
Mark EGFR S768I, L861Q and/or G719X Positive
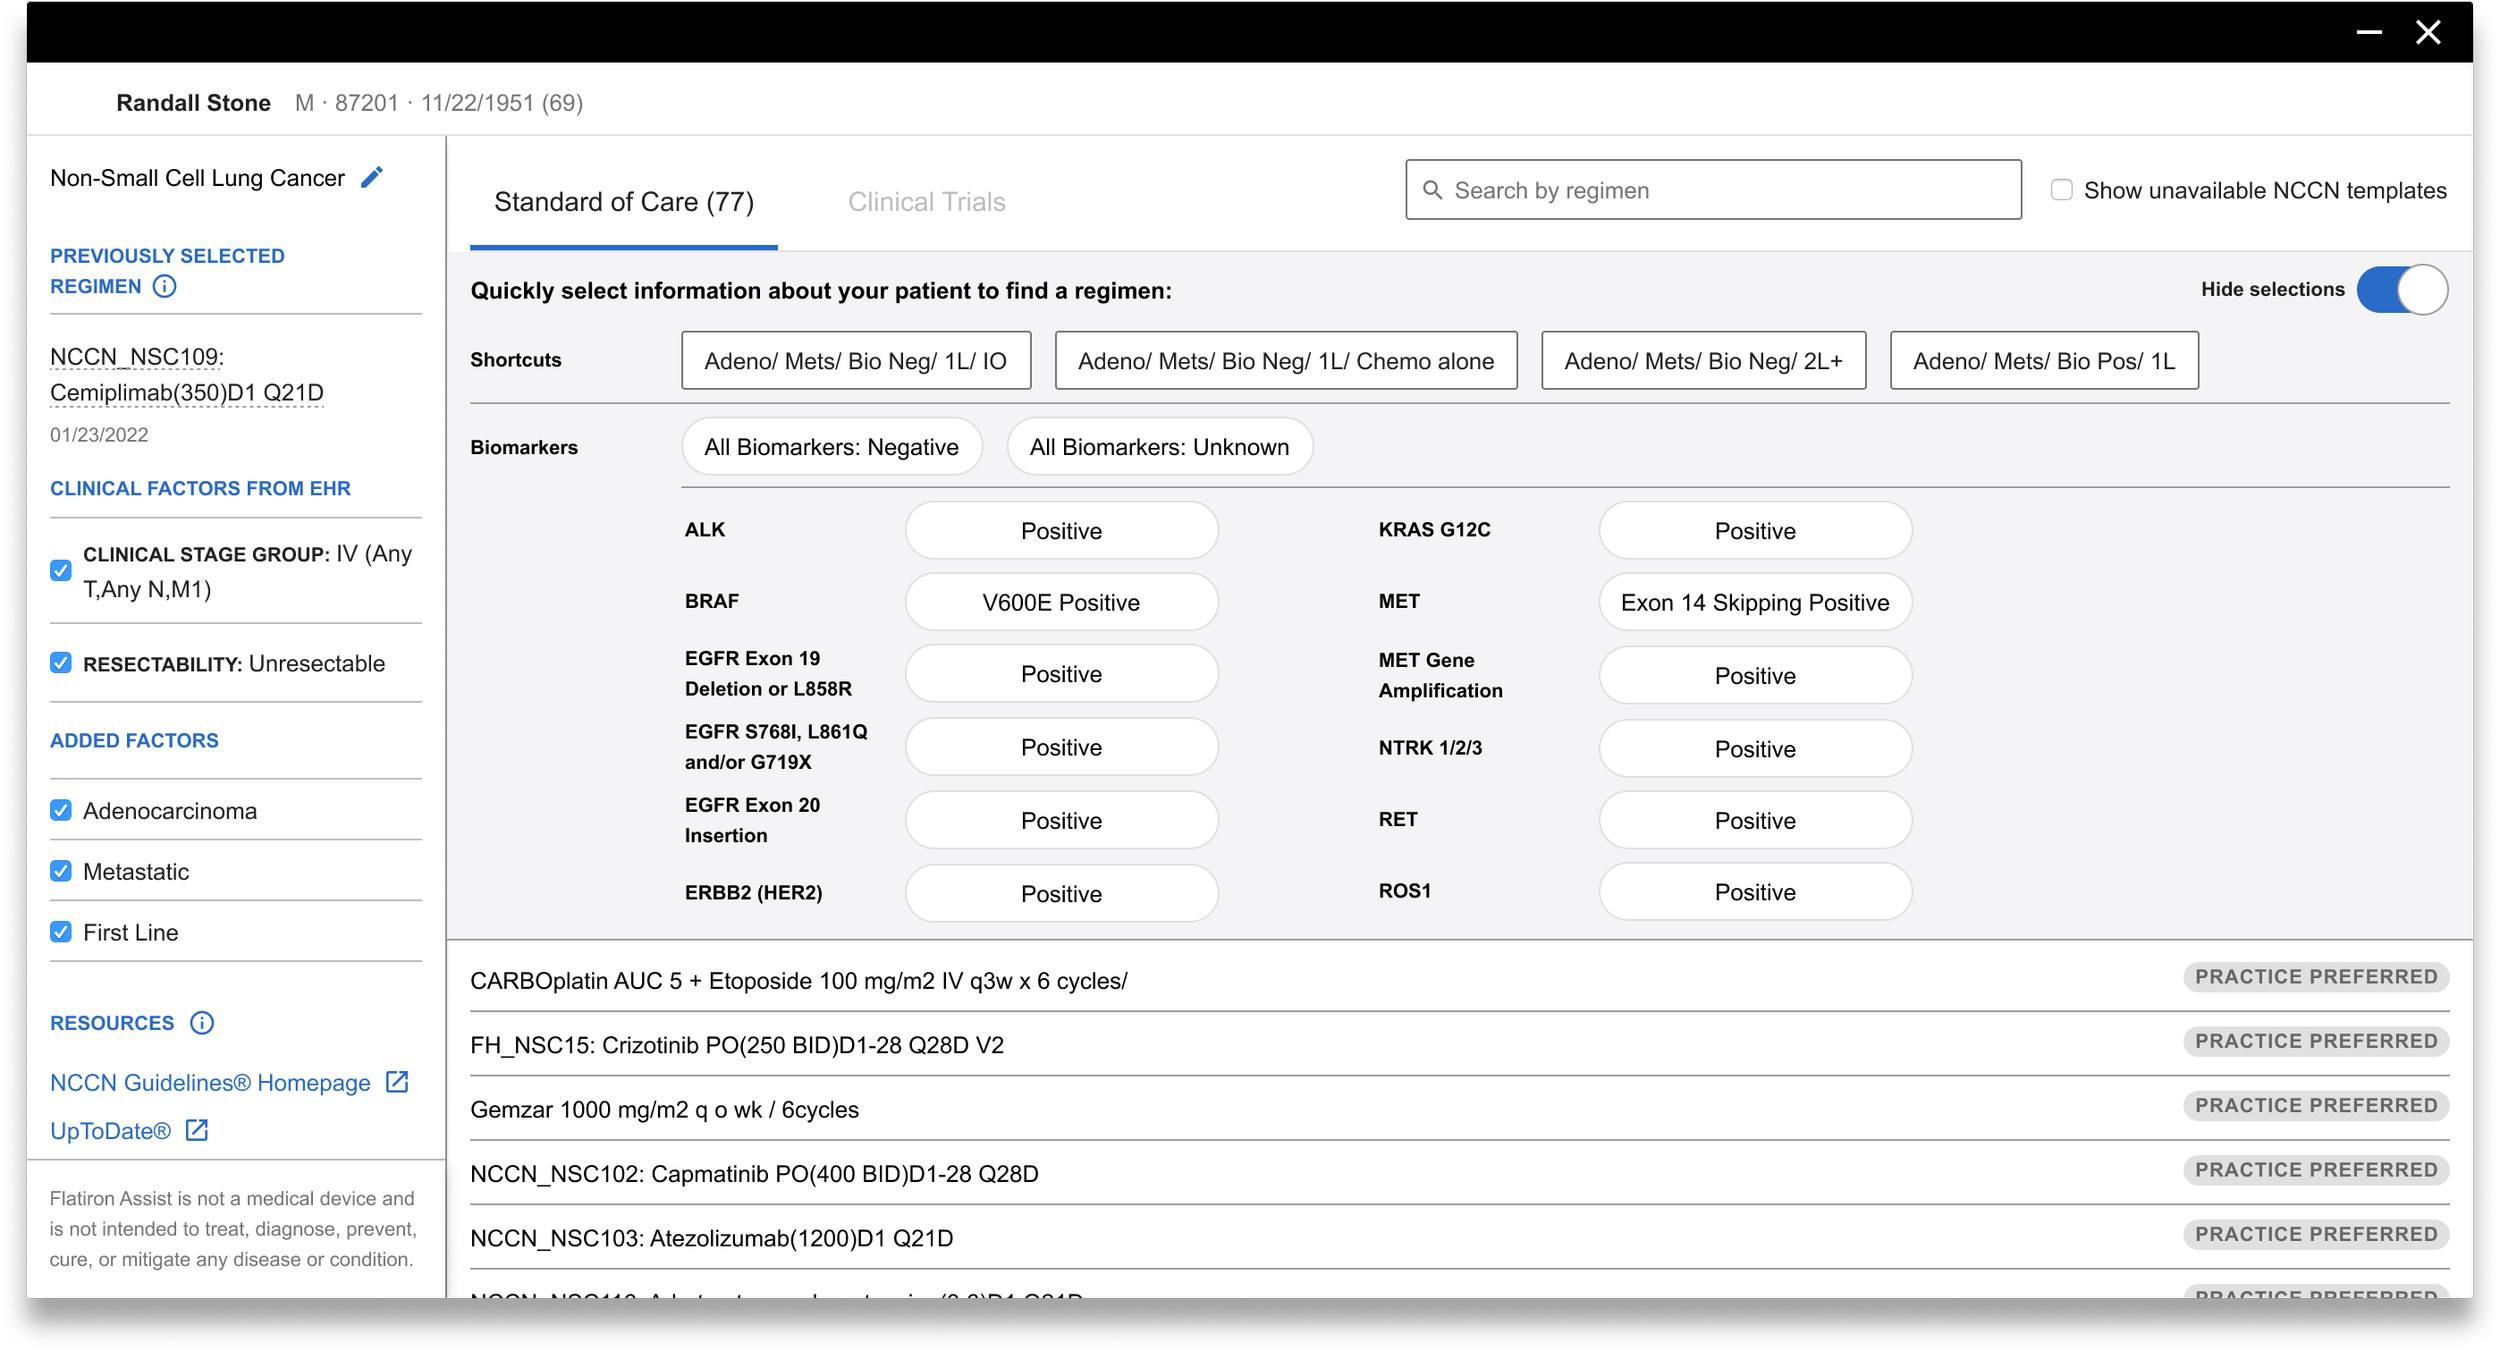coord(1061,747)
